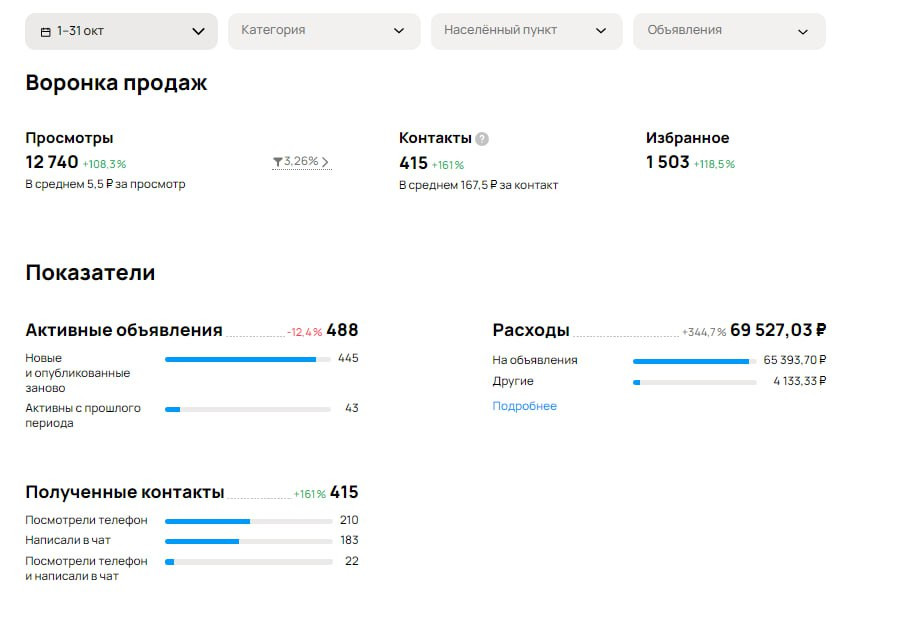The image size is (909, 617).
Task: Click the funnel icon beside 3,26%
Action: click(278, 162)
